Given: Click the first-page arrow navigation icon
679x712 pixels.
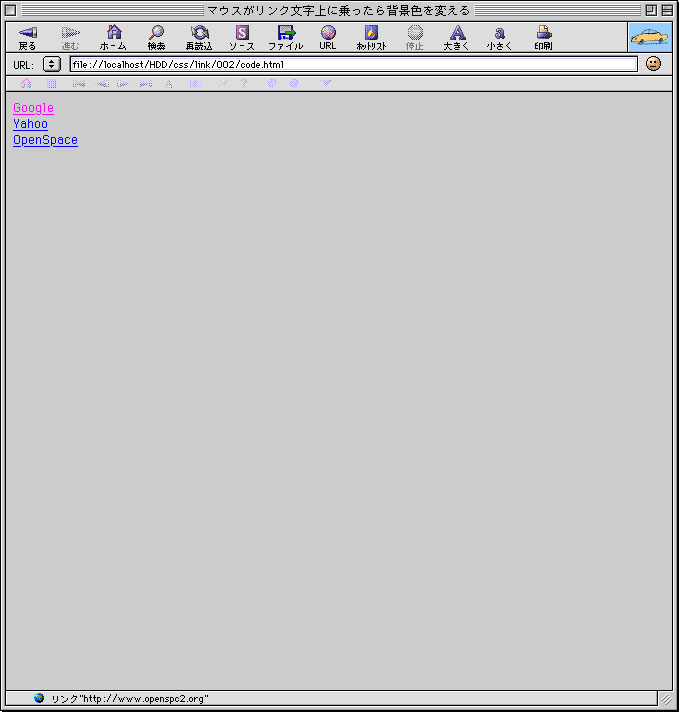Looking at the screenshot, I should coord(79,84).
